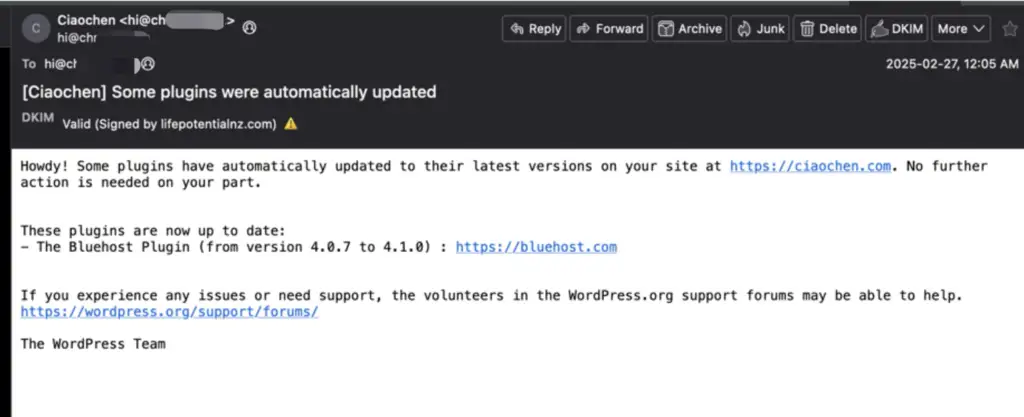Star this message
The width and height of the screenshot is (1024, 417).
1010,29
